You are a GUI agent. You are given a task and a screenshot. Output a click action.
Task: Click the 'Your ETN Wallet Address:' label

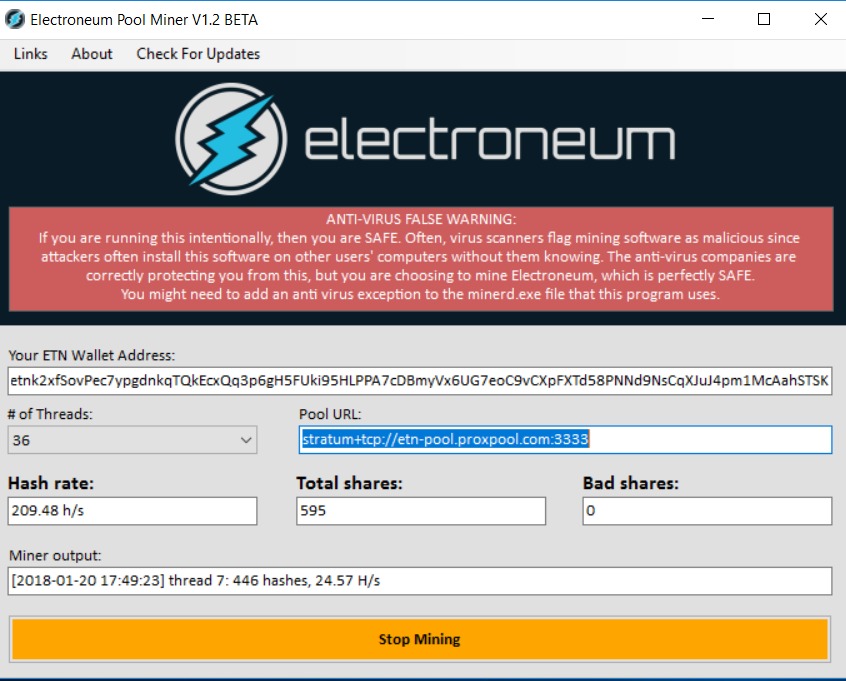pos(92,356)
